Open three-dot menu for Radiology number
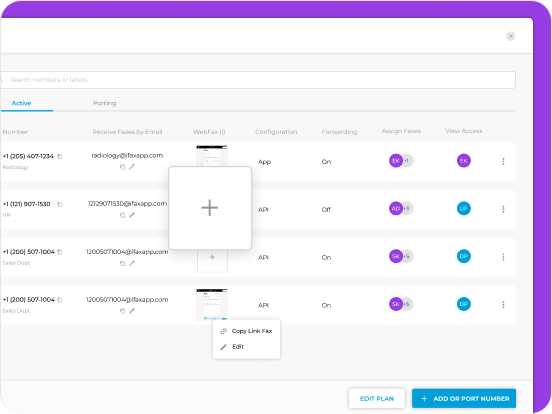552x414 pixels. 503,161
